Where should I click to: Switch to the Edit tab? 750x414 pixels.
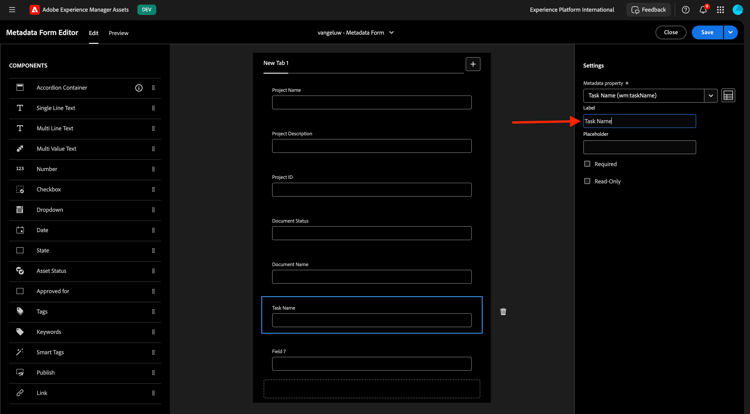pos(93,33)
